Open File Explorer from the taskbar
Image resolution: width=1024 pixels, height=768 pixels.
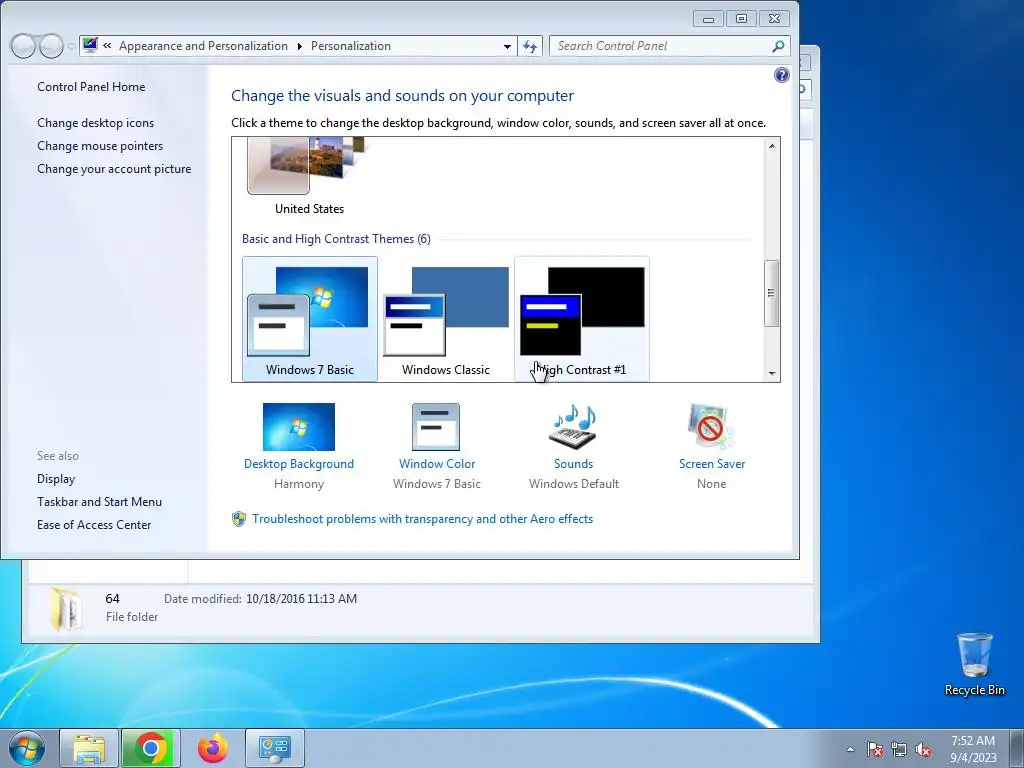pos(89,748)
